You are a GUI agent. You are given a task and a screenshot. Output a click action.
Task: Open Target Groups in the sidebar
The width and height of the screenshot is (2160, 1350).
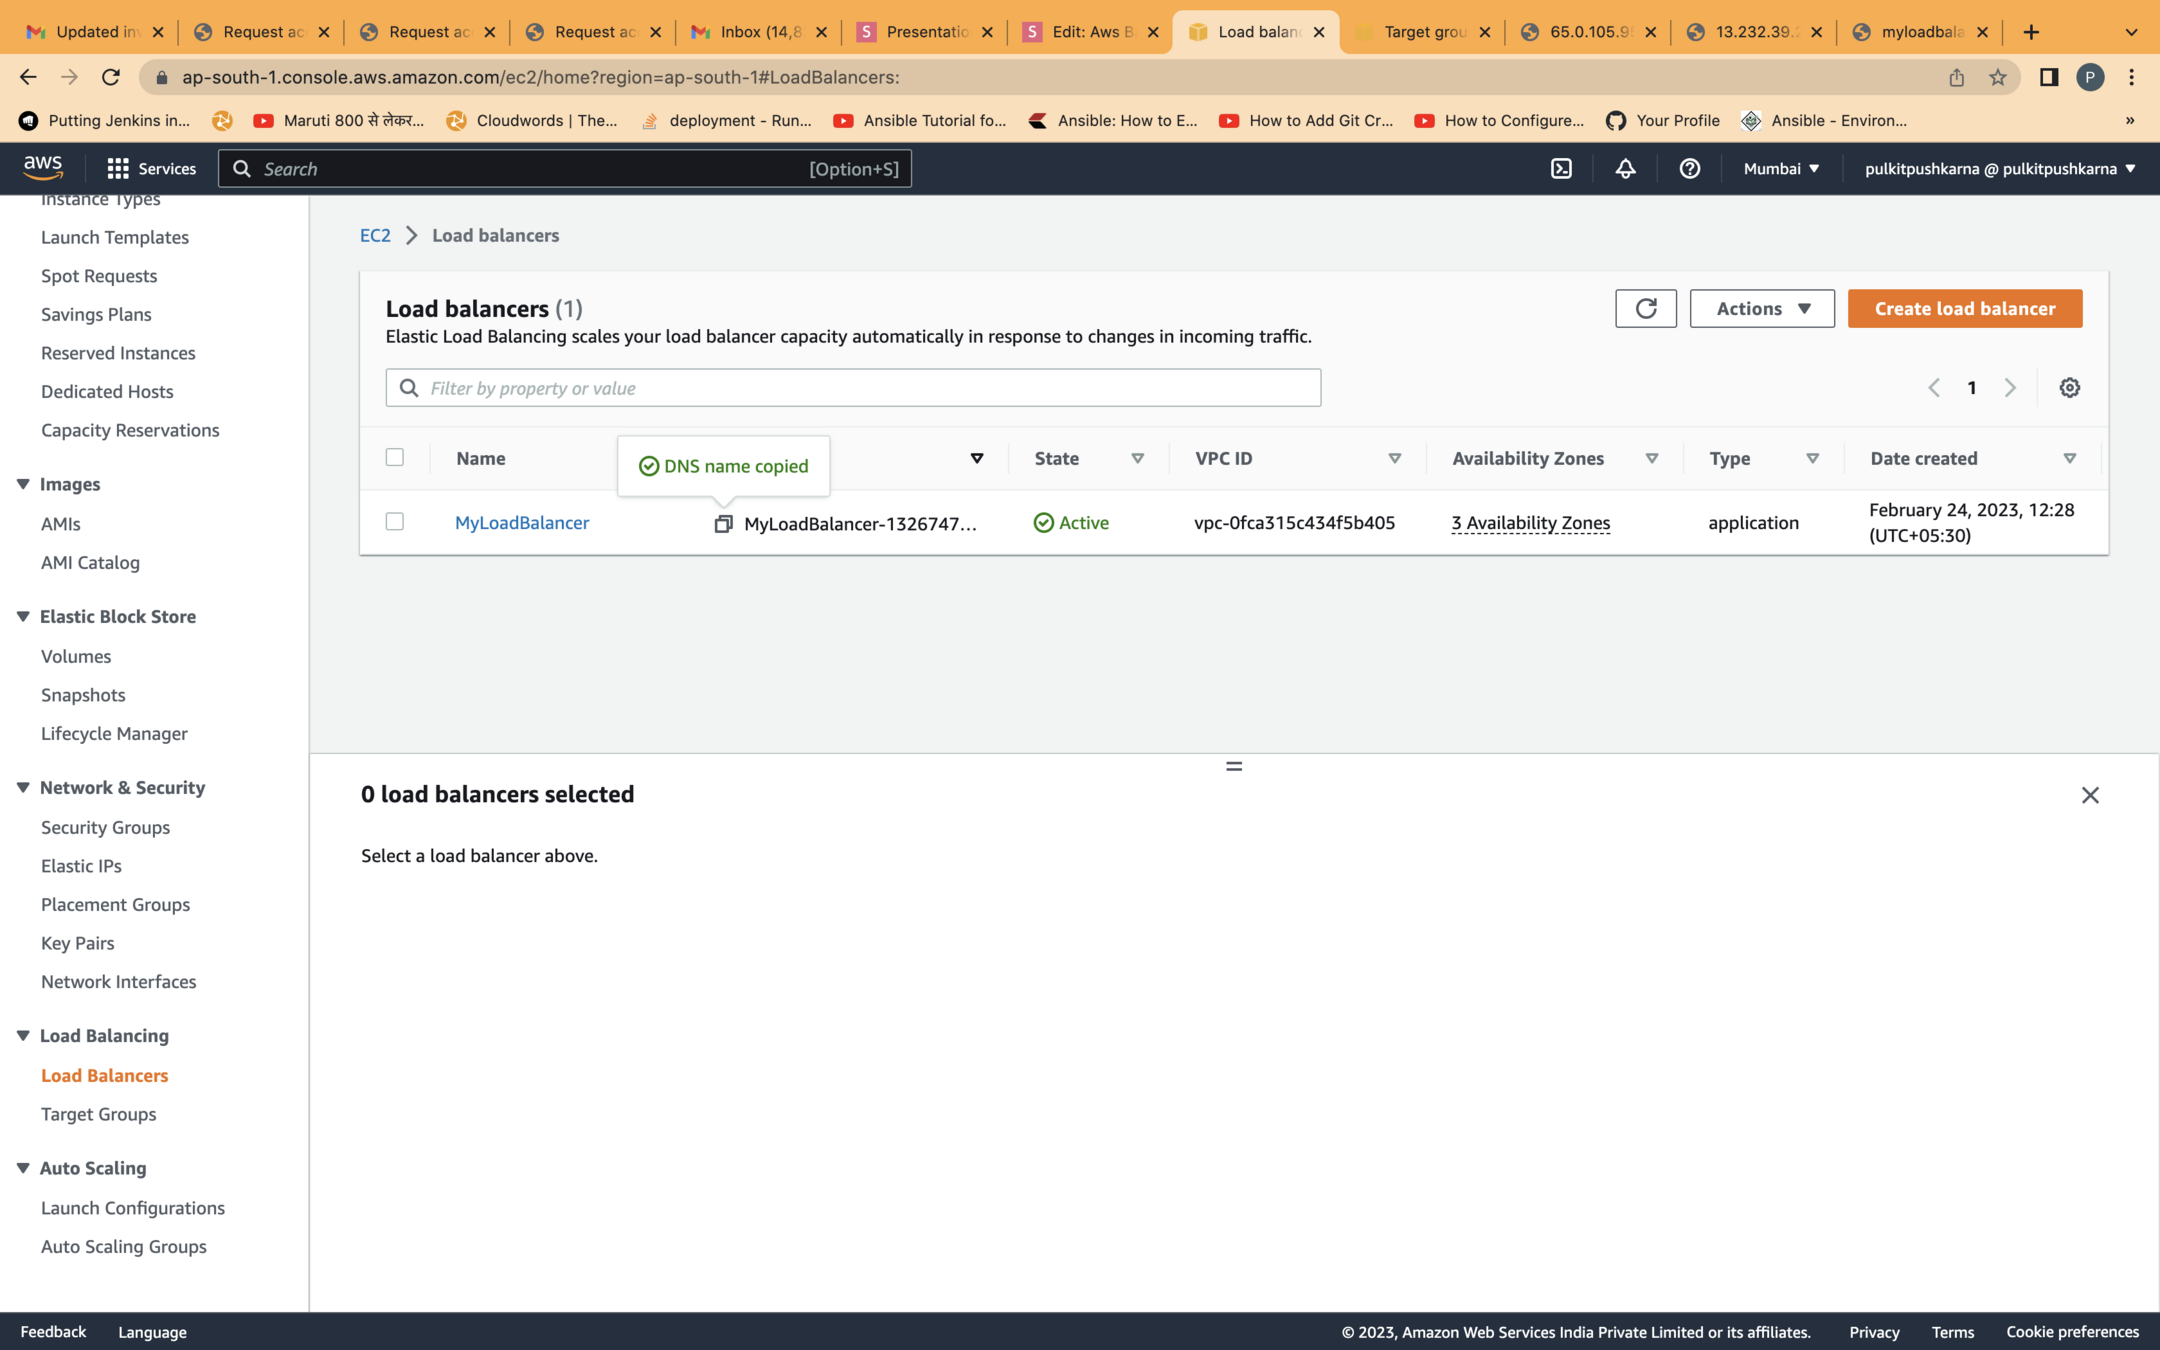pyautogui.click(x=98, y=1113)
